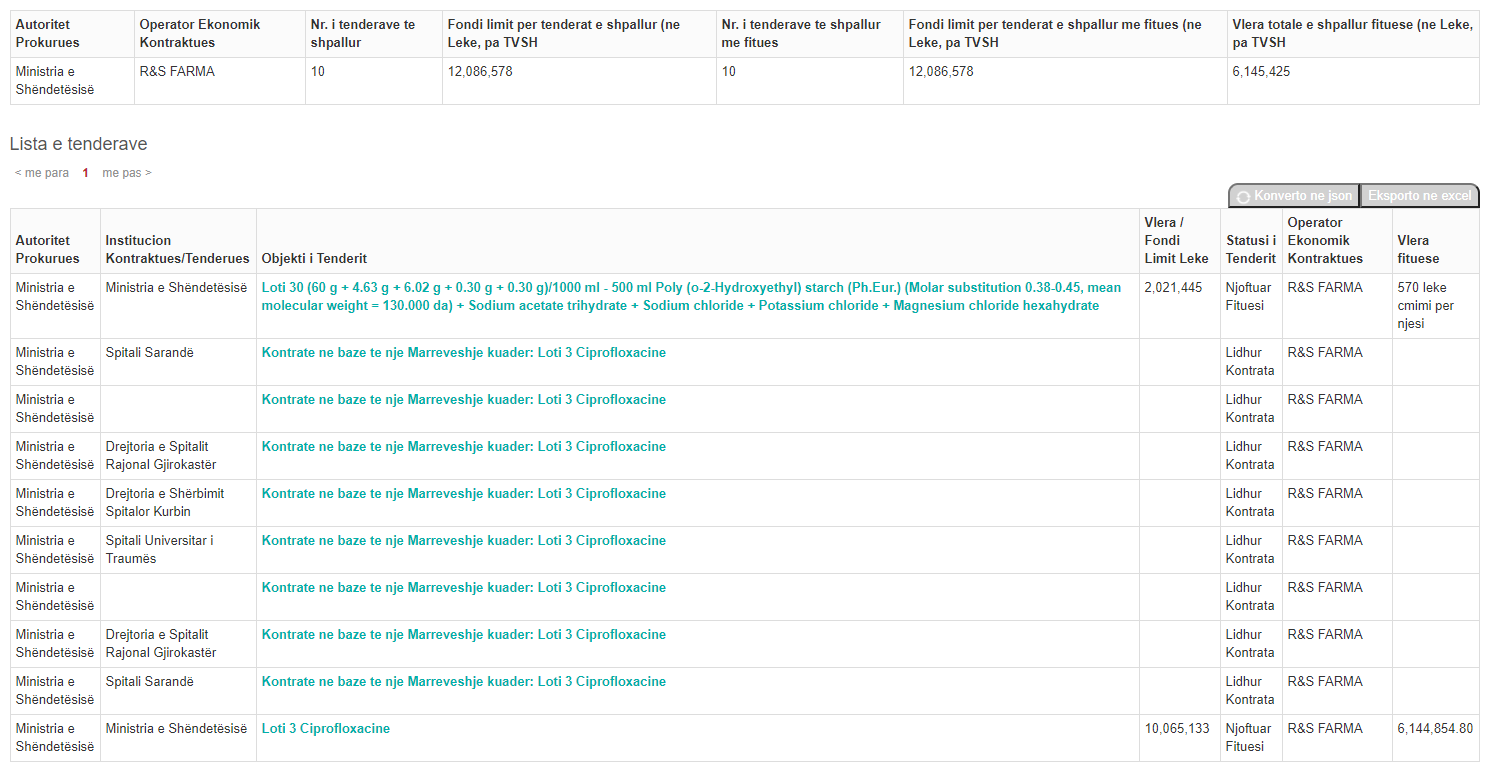Open the bottom Rajonal Gjirokastër contract link

[463, 635]
